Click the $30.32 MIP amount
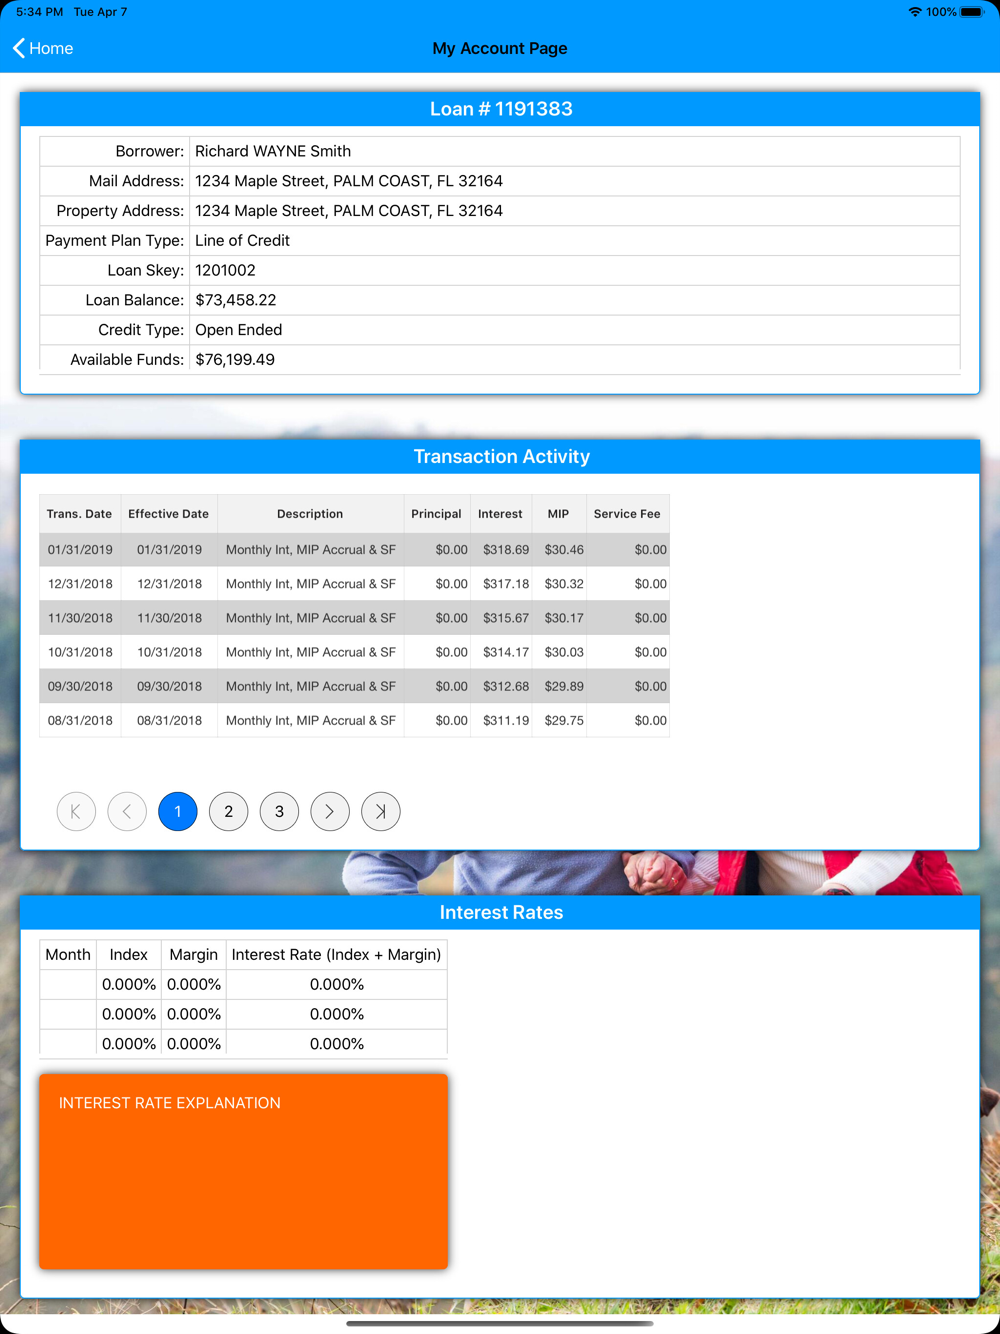This screenshot has height=1334, width=1000. (564, 584)
